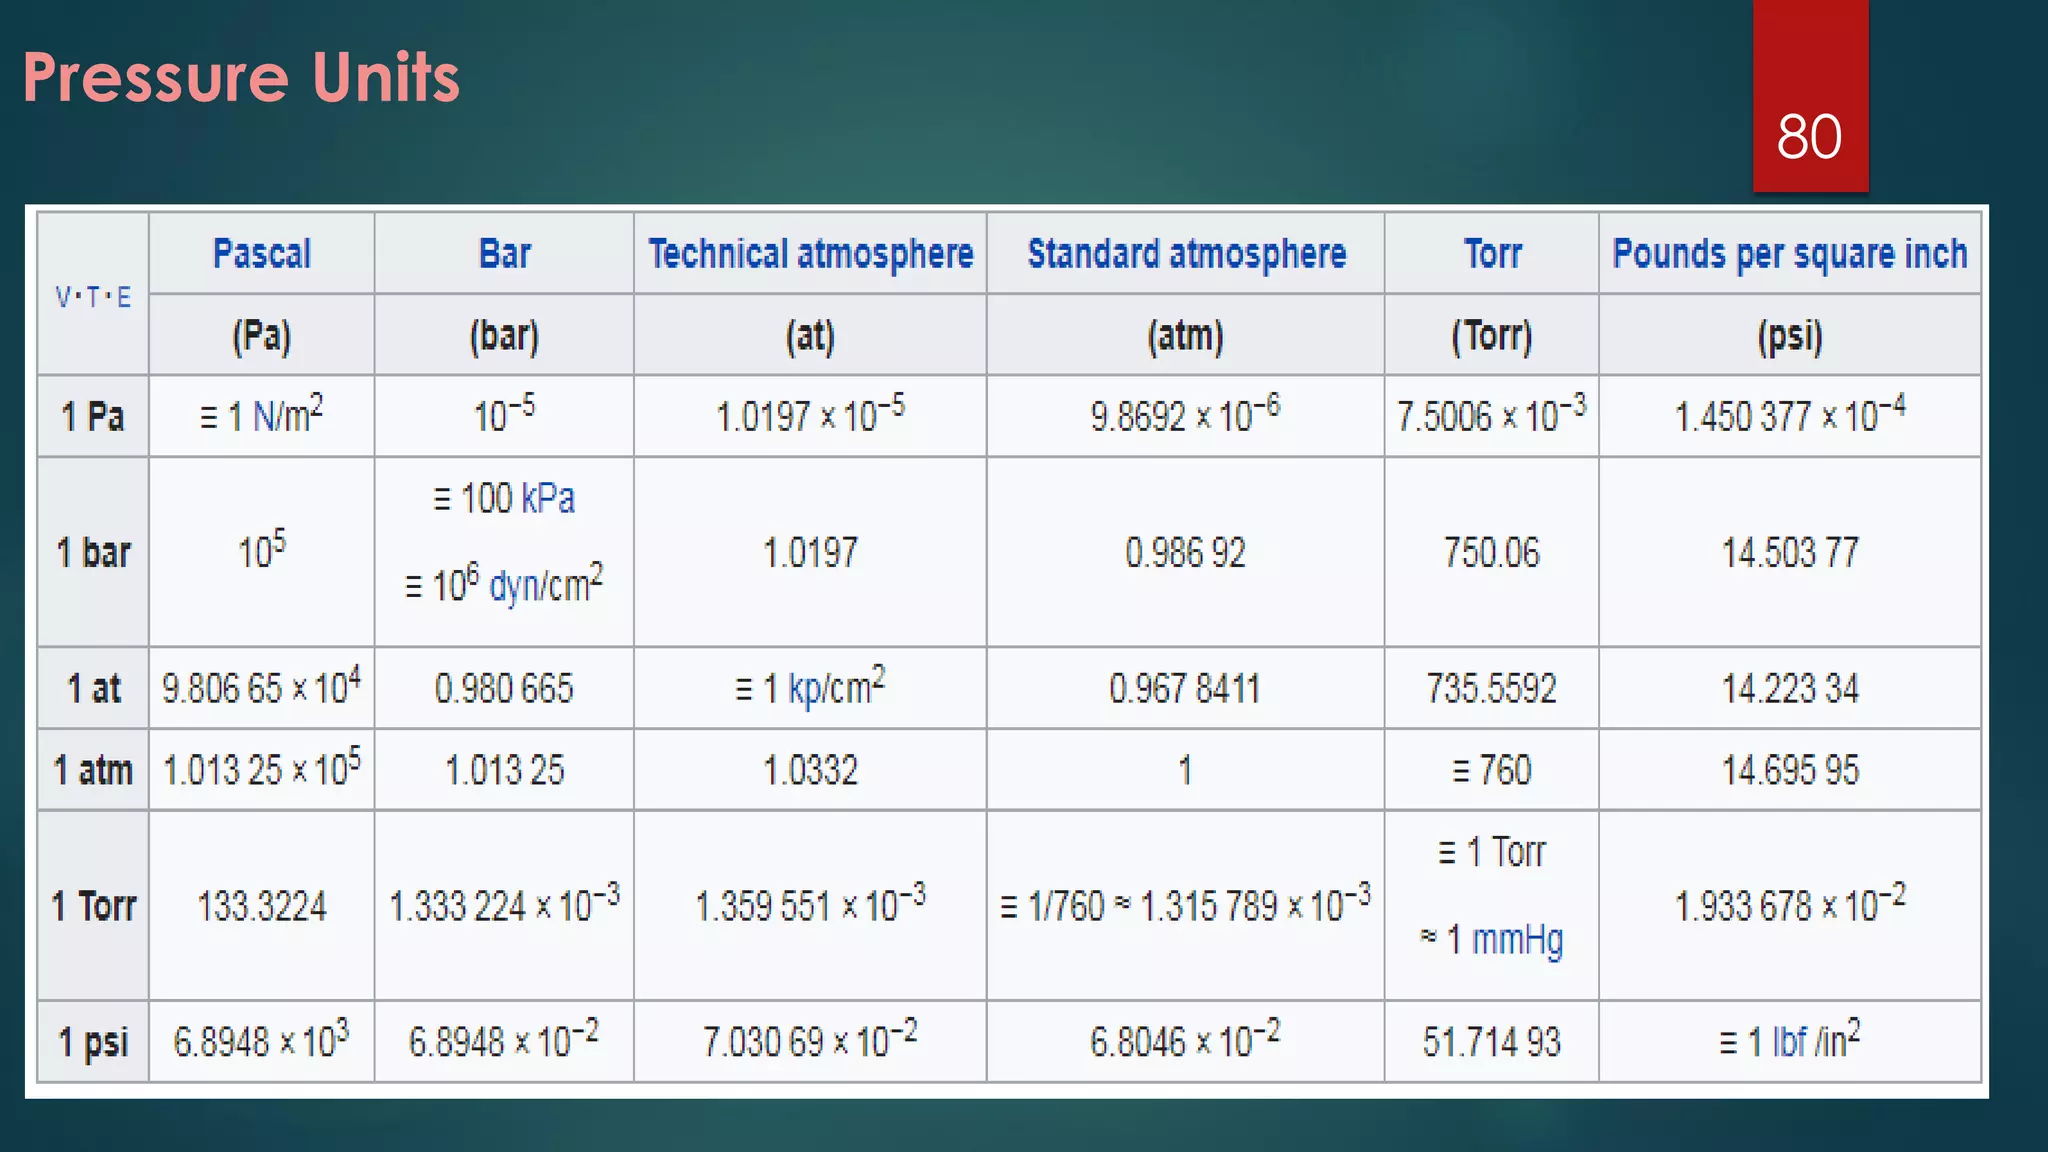Select value 1.333 224 × 10⁻³
Viewport: 2048px width, 1152px height.
pos(504,904)
